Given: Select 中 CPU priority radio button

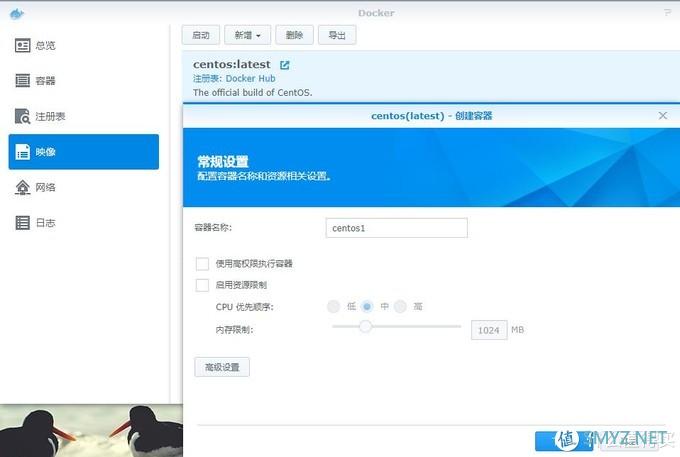Looking at the screenshot, I should click(367, 307).
